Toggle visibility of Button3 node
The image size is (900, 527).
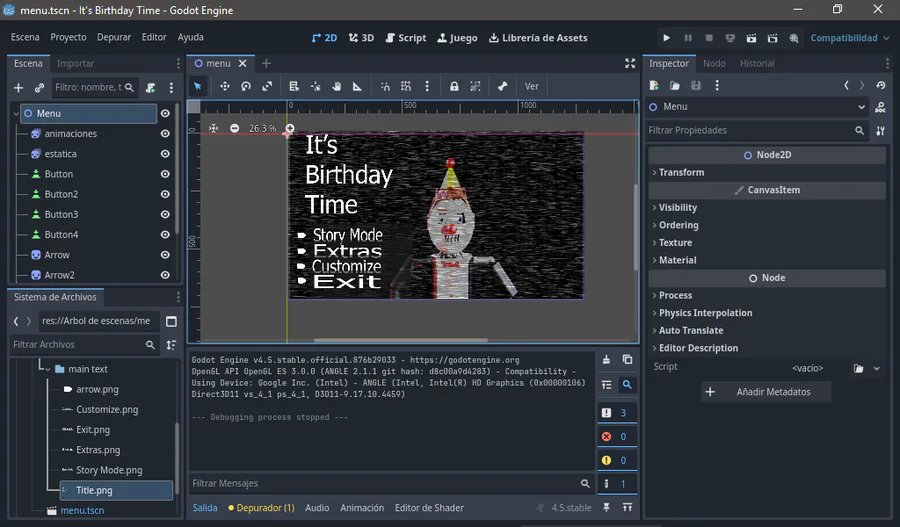(x=165, y=214)
